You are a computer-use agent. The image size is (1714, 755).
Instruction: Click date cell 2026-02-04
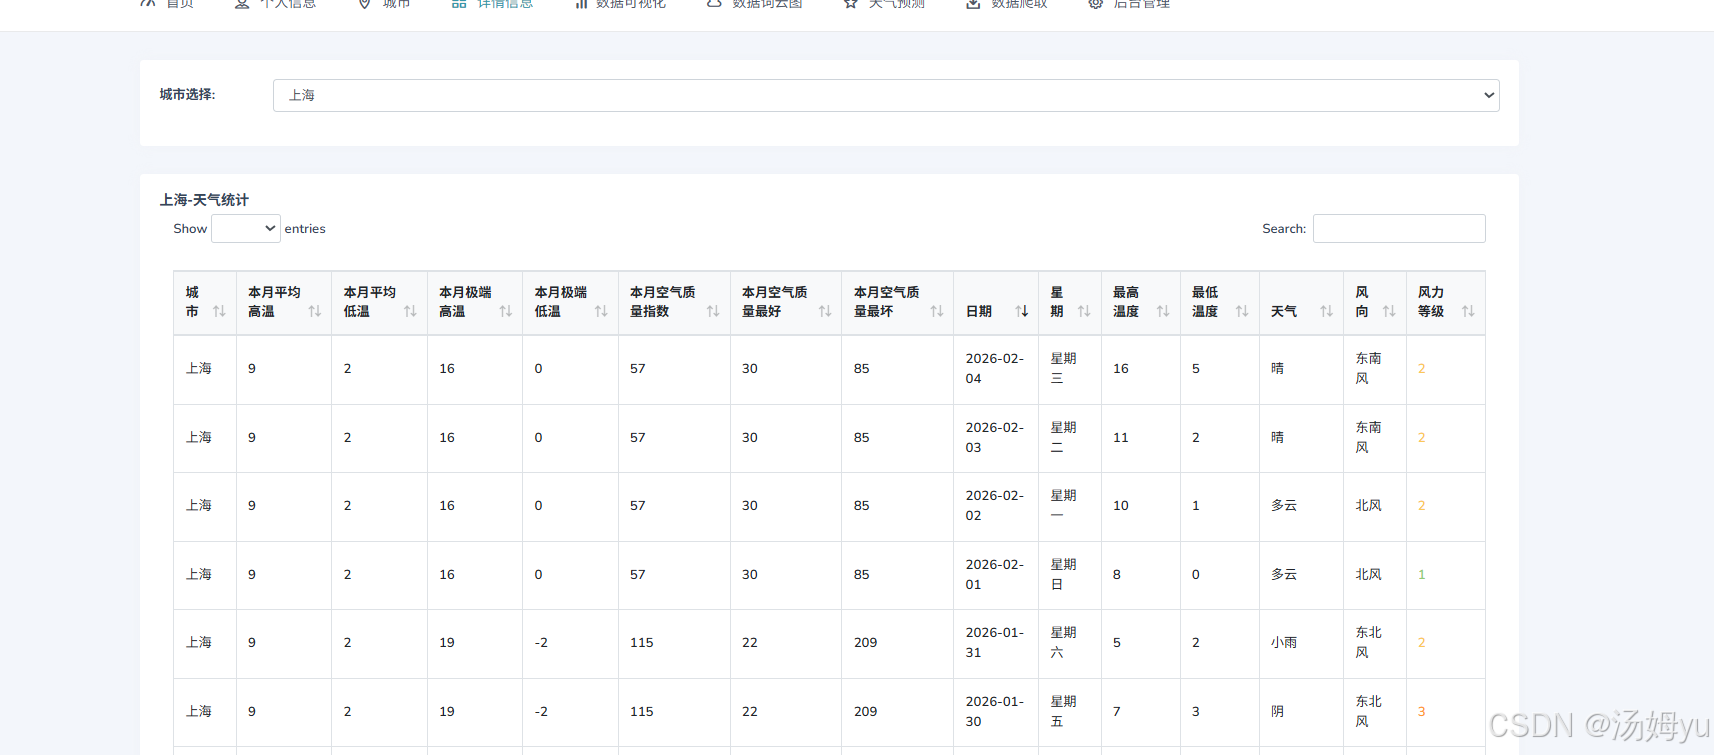995,369
